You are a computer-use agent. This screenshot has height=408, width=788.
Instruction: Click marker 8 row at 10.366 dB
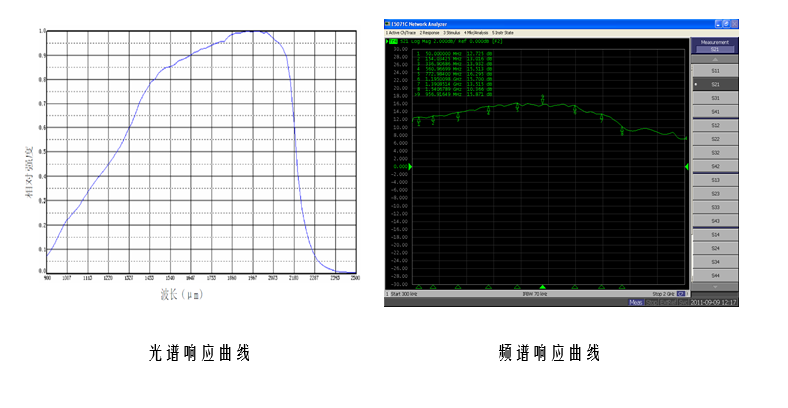click(x=454, y=89)
